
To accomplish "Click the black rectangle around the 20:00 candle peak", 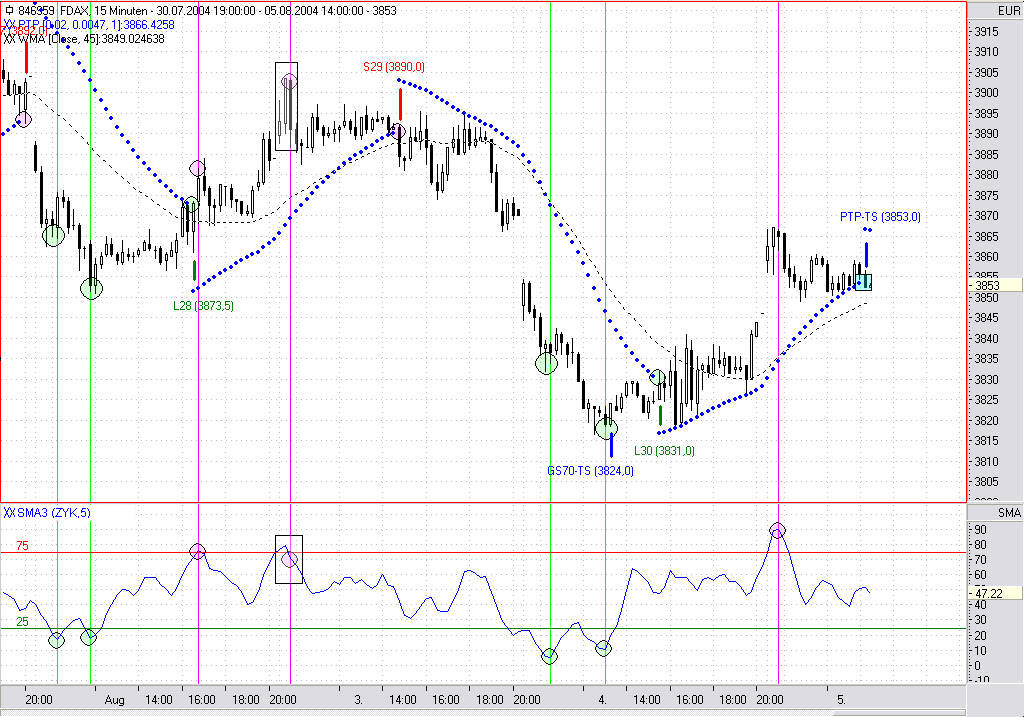I will 286,106.
